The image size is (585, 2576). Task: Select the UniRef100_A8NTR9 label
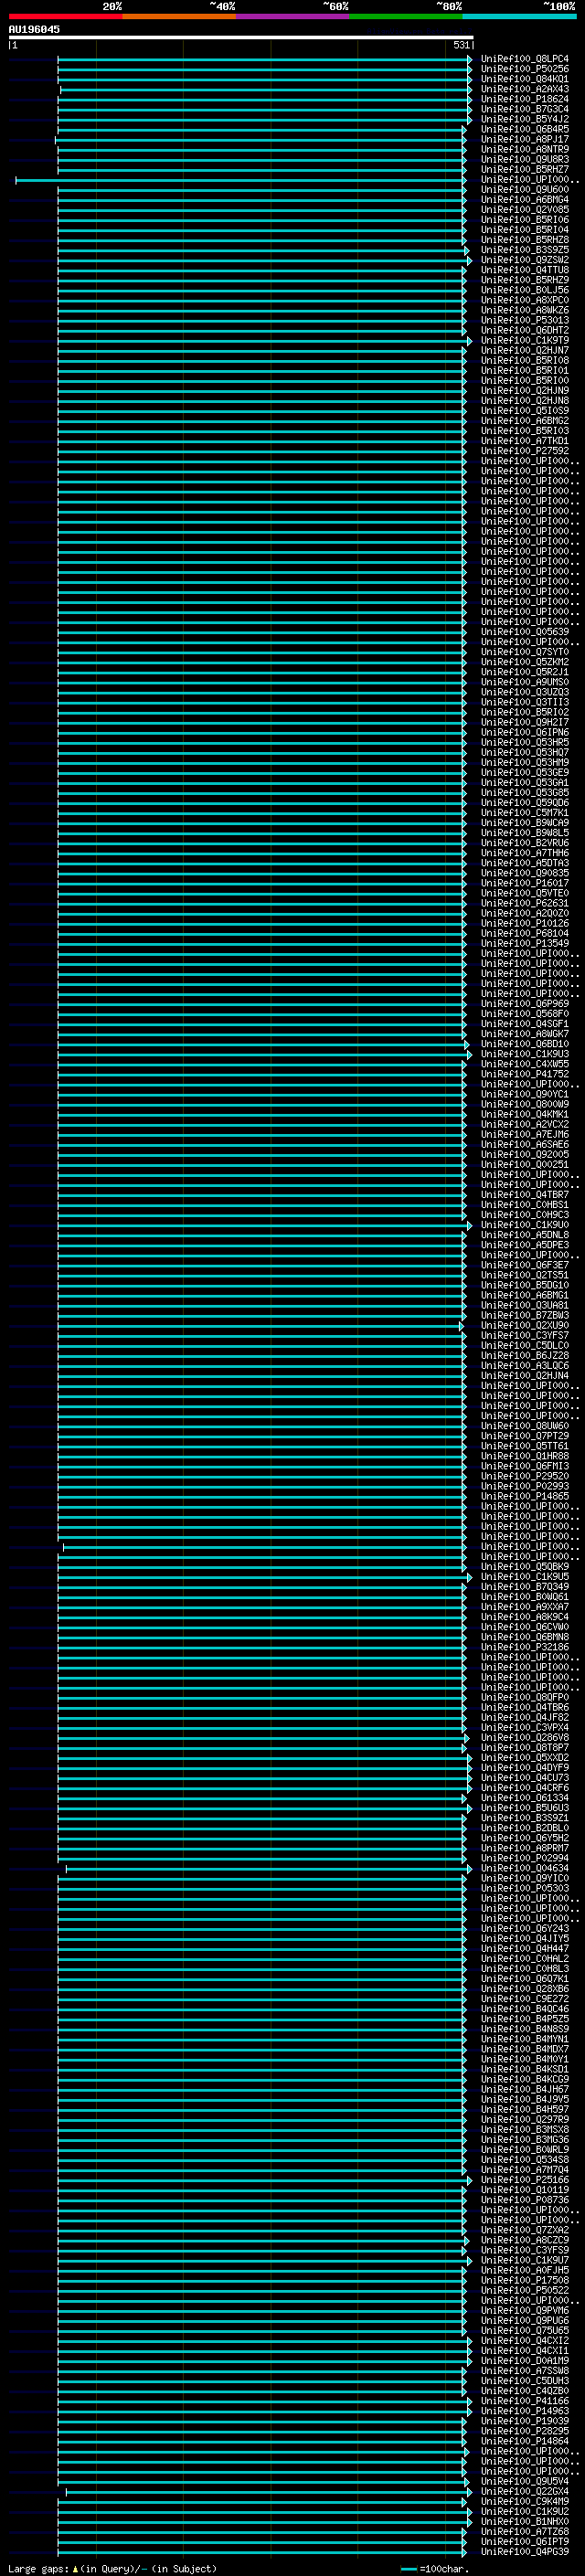525,149
